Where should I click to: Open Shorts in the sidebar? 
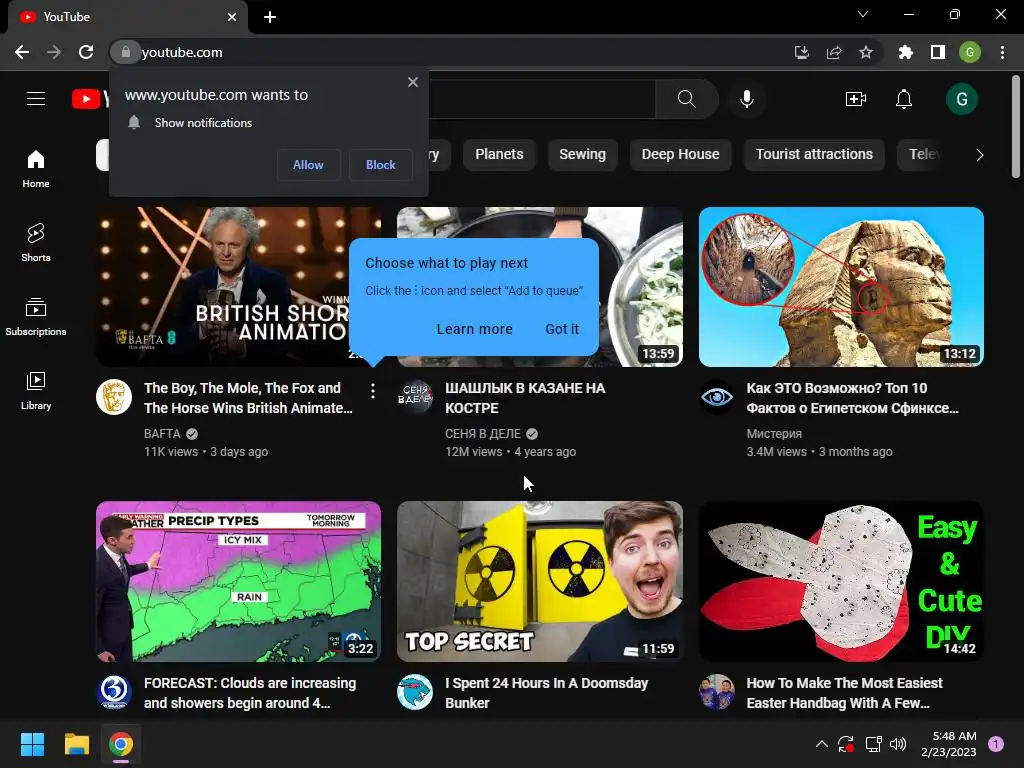[x=36, y=242]
